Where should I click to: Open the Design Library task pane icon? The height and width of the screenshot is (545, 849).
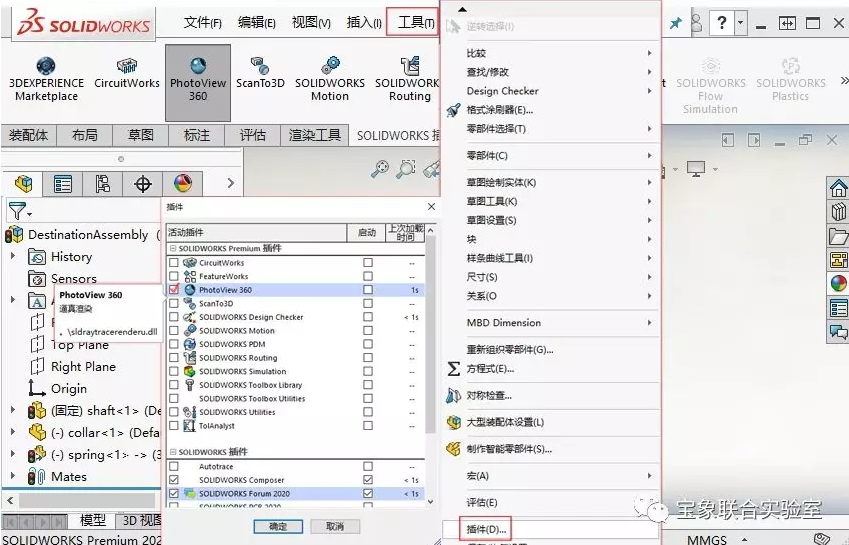click(x=838, y=212)
